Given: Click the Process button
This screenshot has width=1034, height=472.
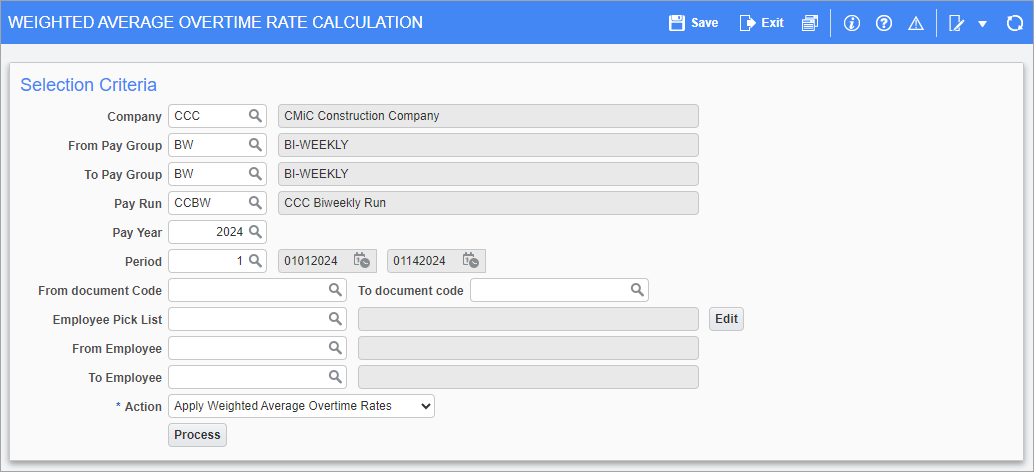Looking at the screenshot, I should point(197,435).
